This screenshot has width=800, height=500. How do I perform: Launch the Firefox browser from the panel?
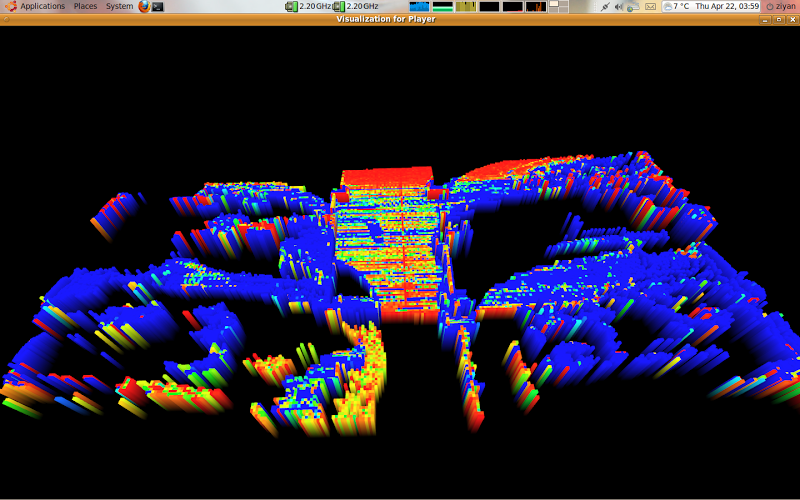144,6
